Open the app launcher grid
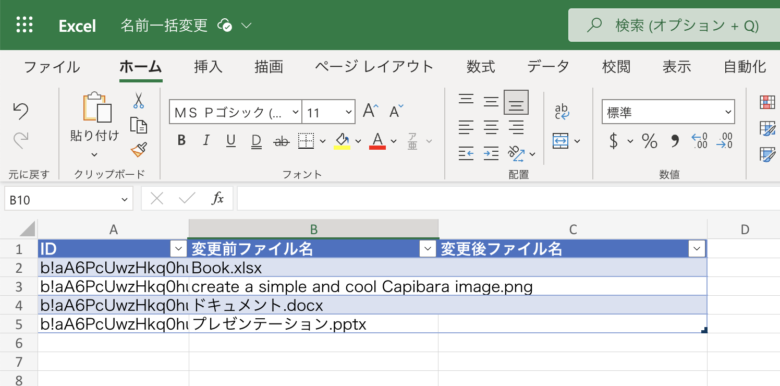Image resolution: width=780 pixels, height=386 pixels. tap(24, 25)
